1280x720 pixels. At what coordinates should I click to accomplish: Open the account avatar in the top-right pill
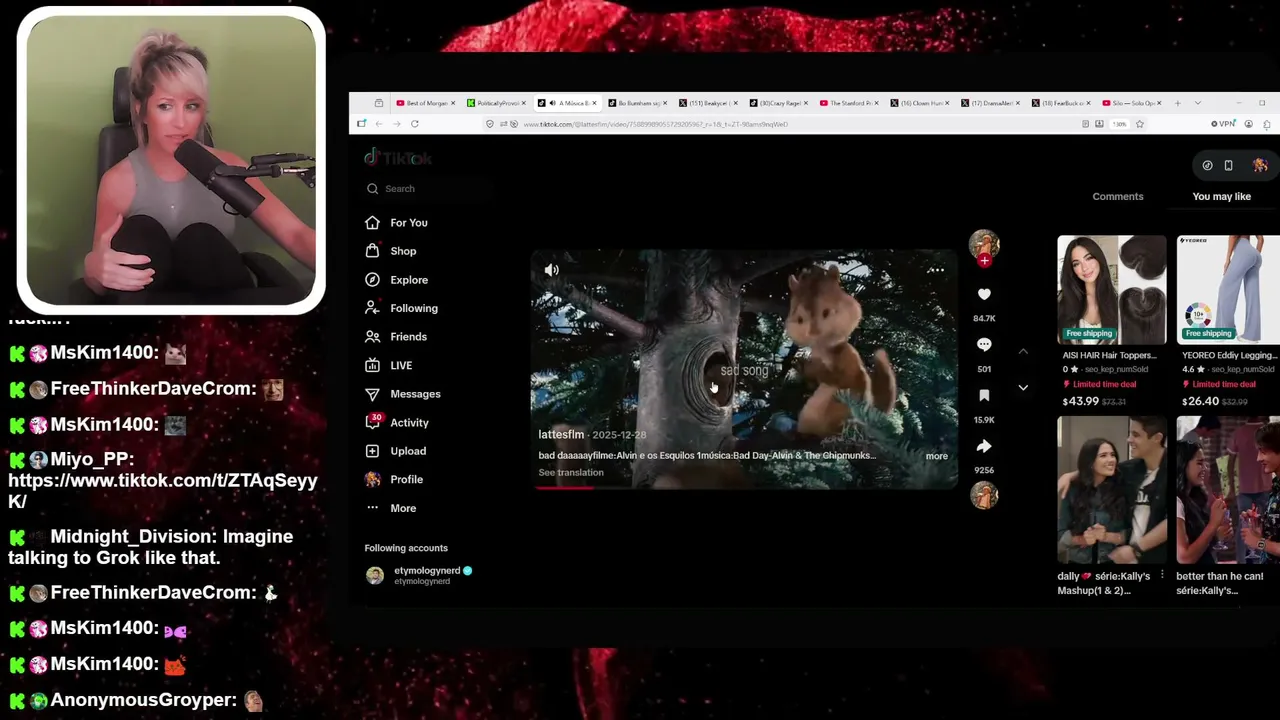pyautogui.click(x=1259, y=165)
